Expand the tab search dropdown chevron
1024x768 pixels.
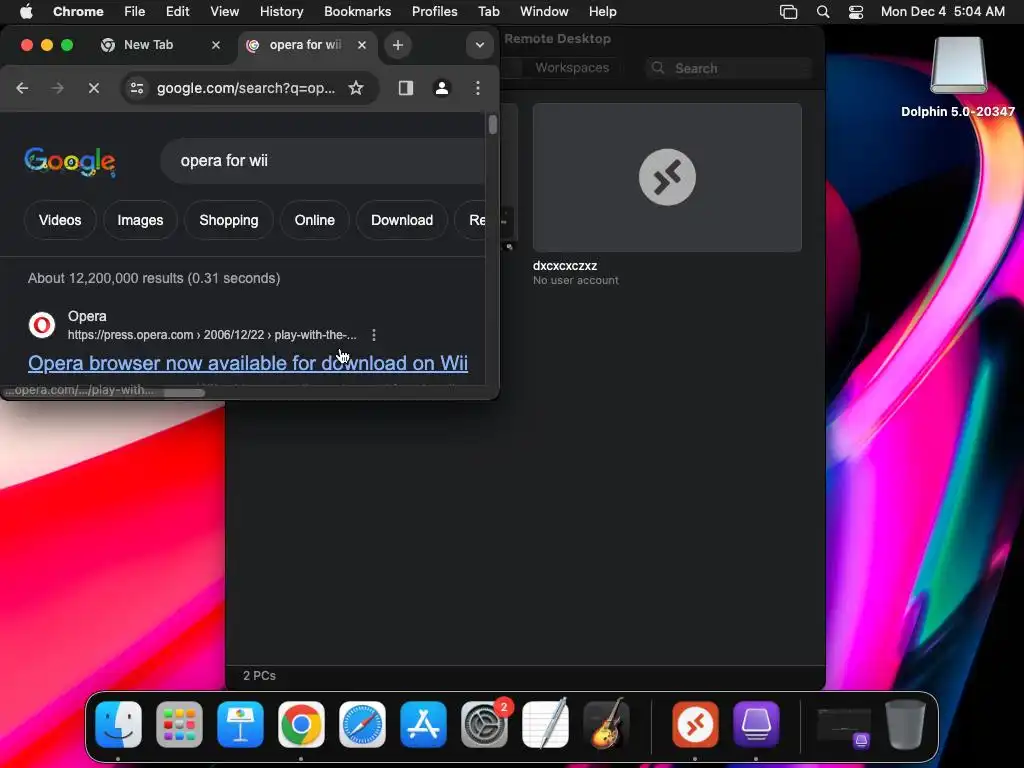pyautogui.click(x=479, y=45)
